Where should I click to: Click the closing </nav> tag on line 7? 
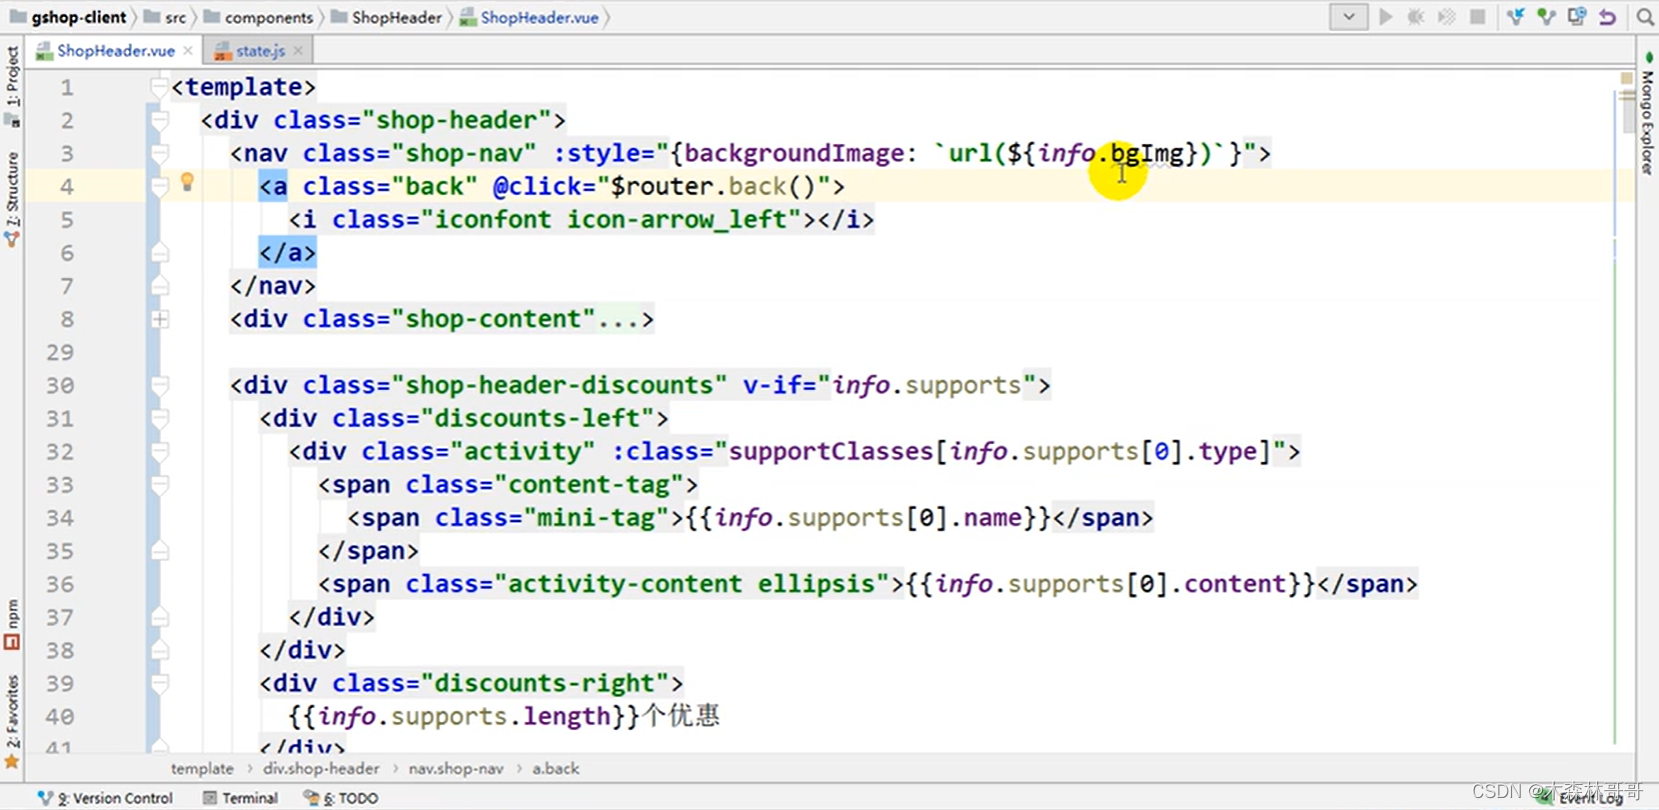273,286
